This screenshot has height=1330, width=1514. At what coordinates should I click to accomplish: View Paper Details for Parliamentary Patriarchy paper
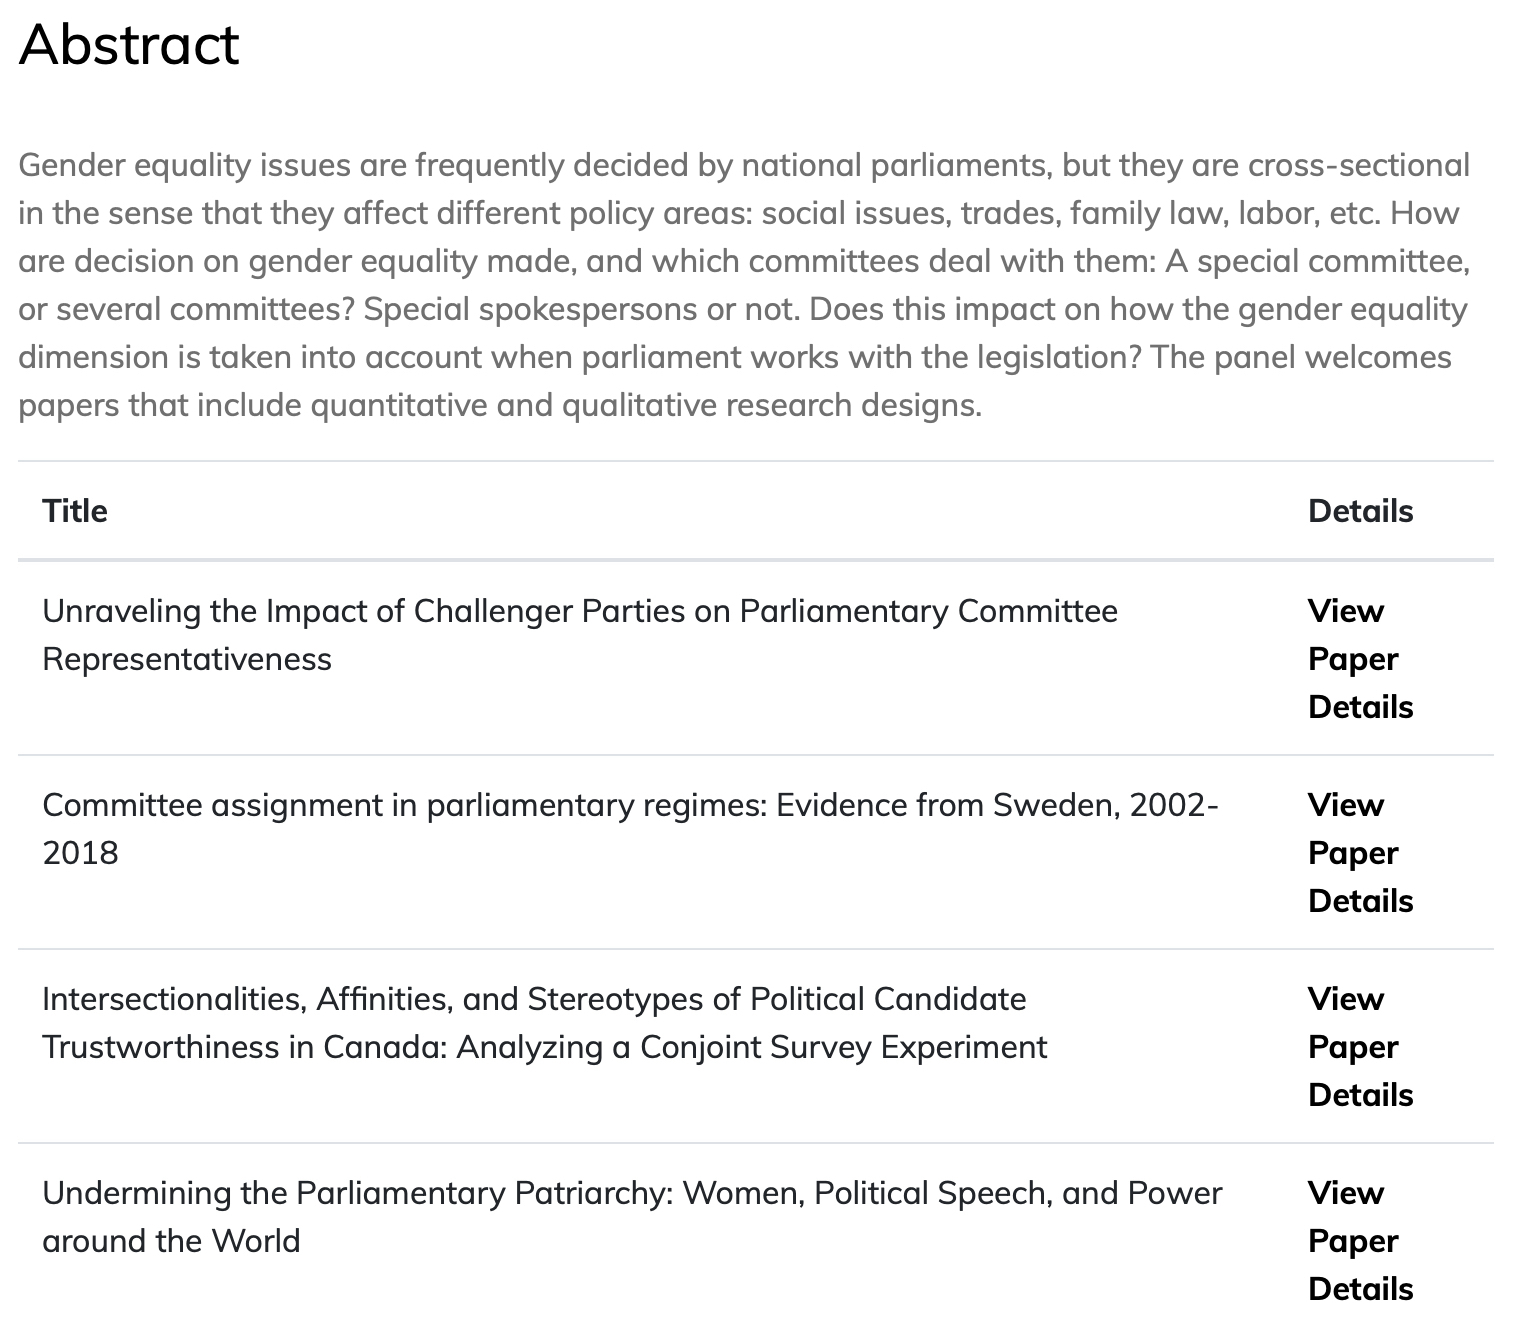click(x=1359, y=1241)
